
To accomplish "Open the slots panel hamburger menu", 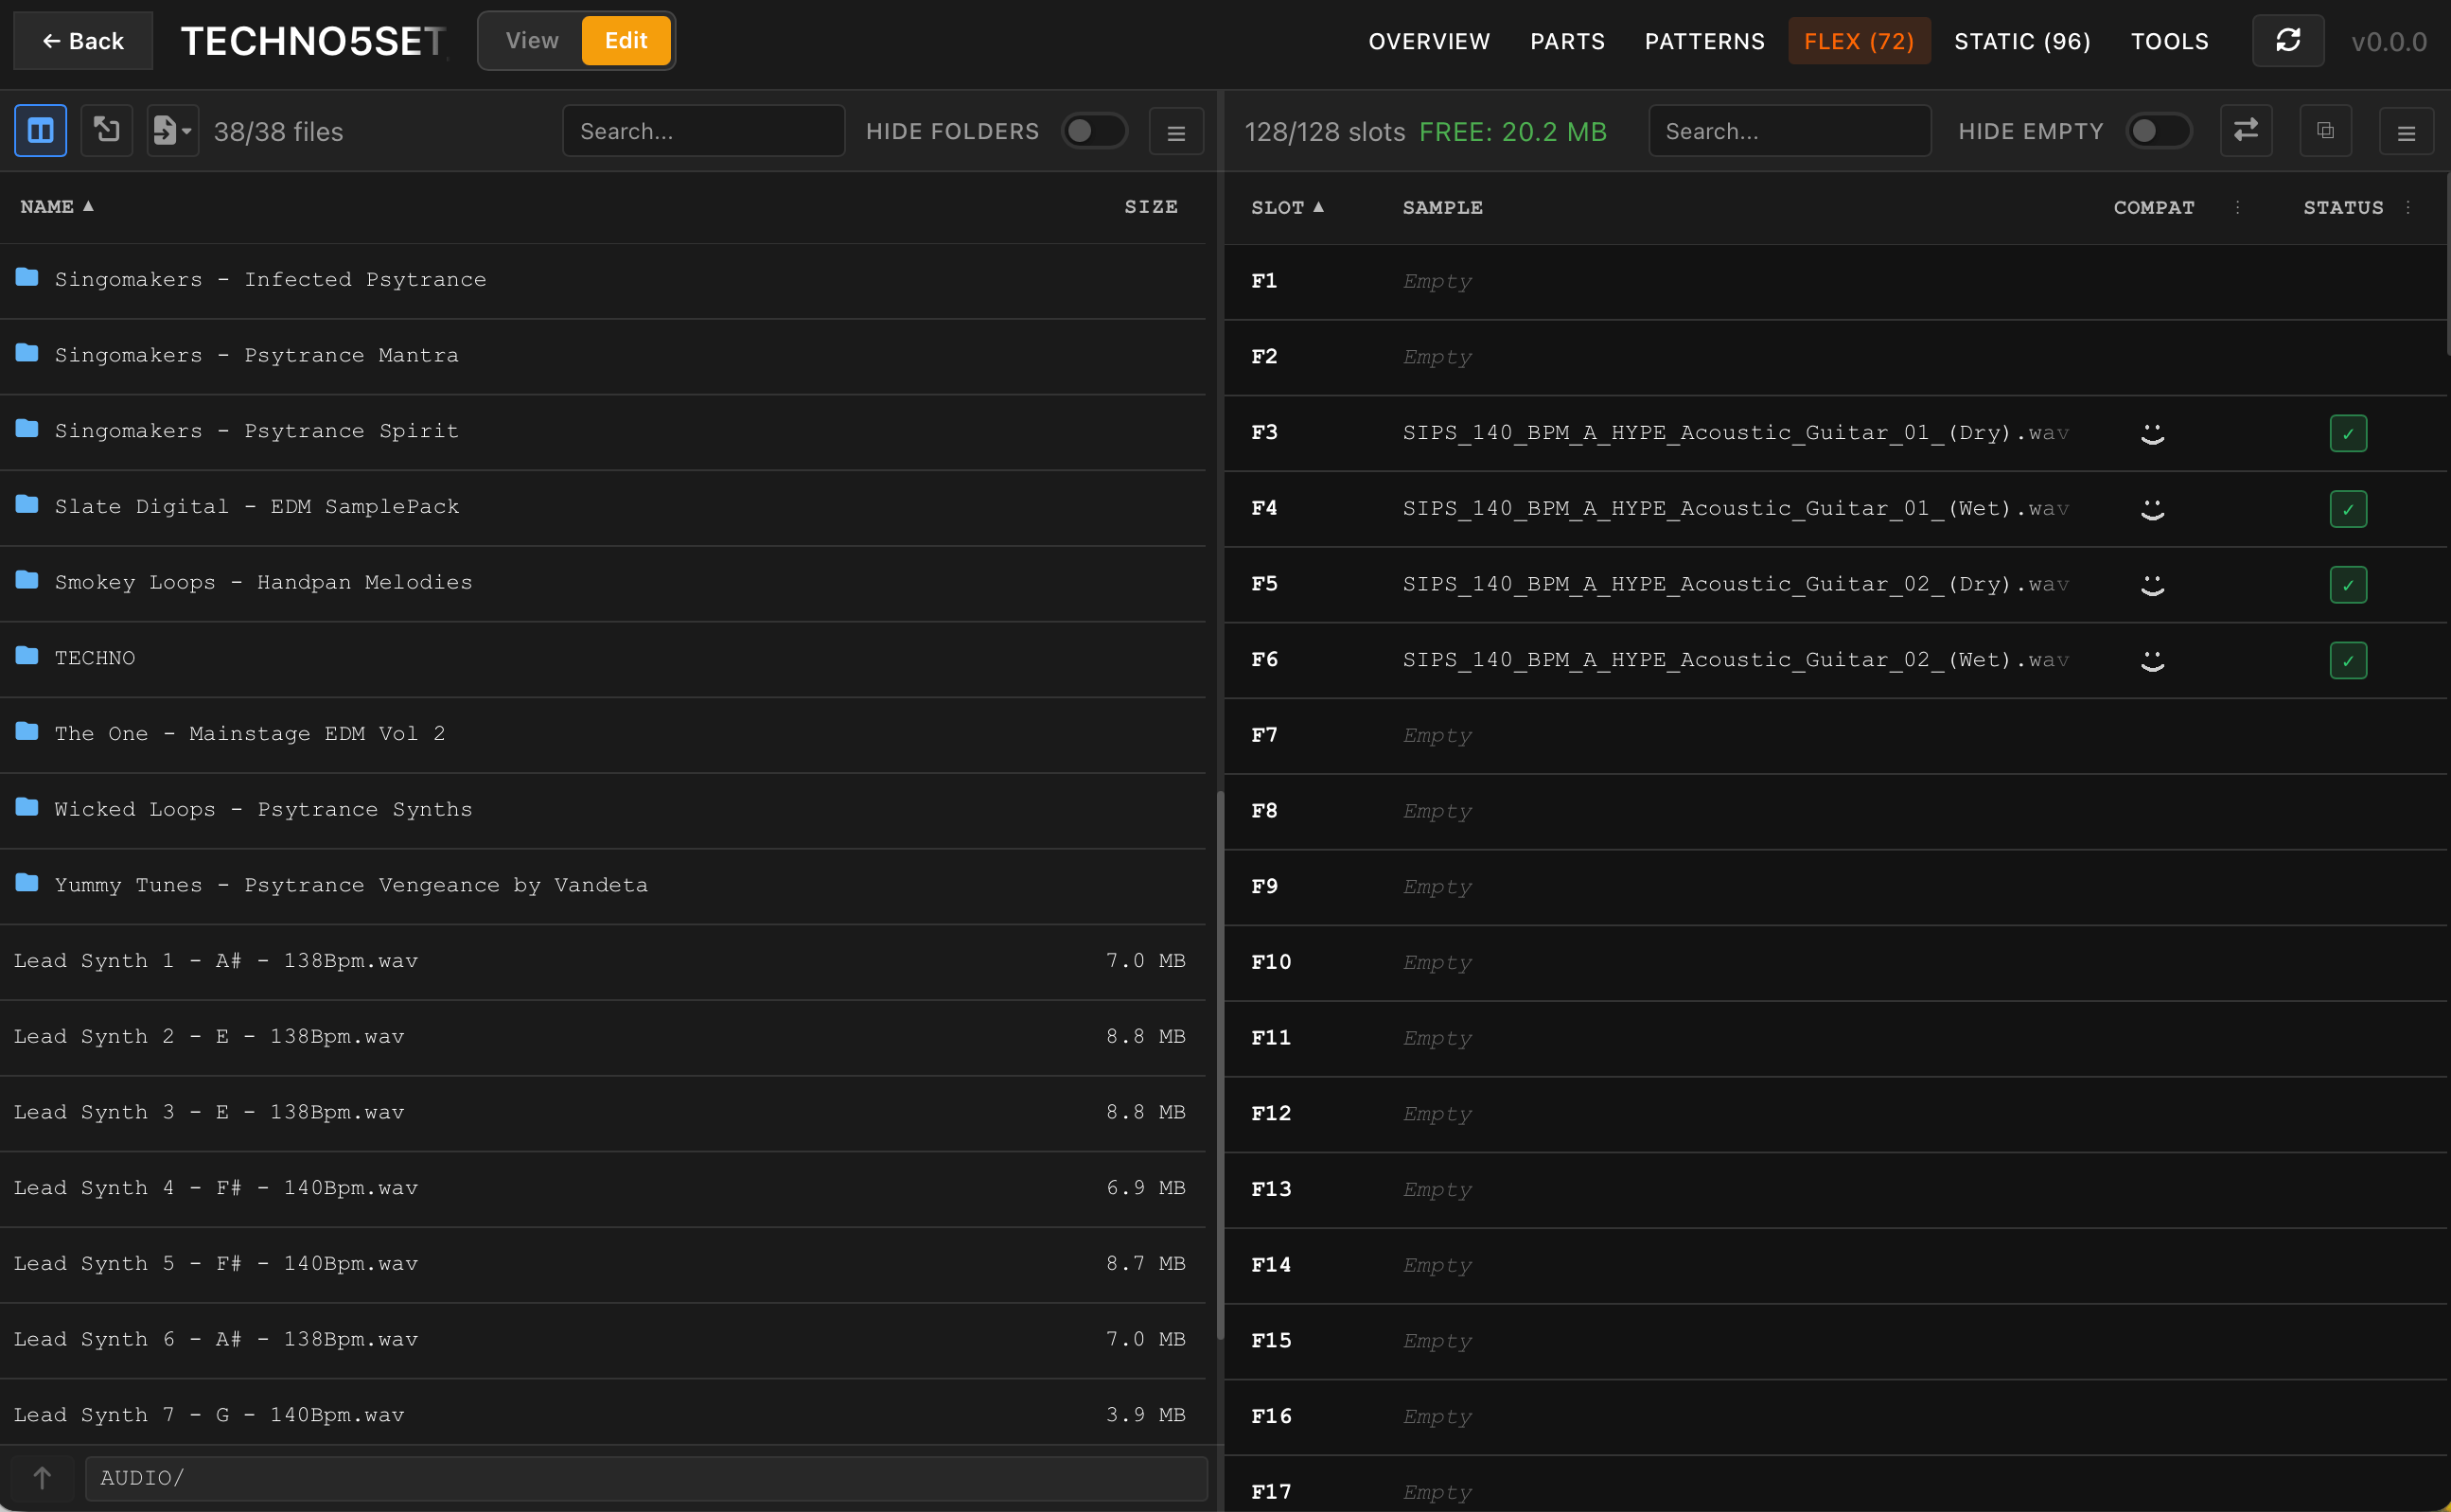I will pyautogui.click(x=2406, y=131).
